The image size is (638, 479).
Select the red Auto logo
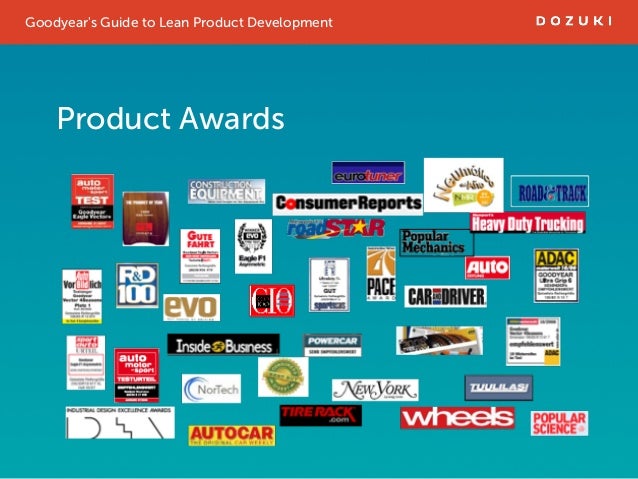487,268
